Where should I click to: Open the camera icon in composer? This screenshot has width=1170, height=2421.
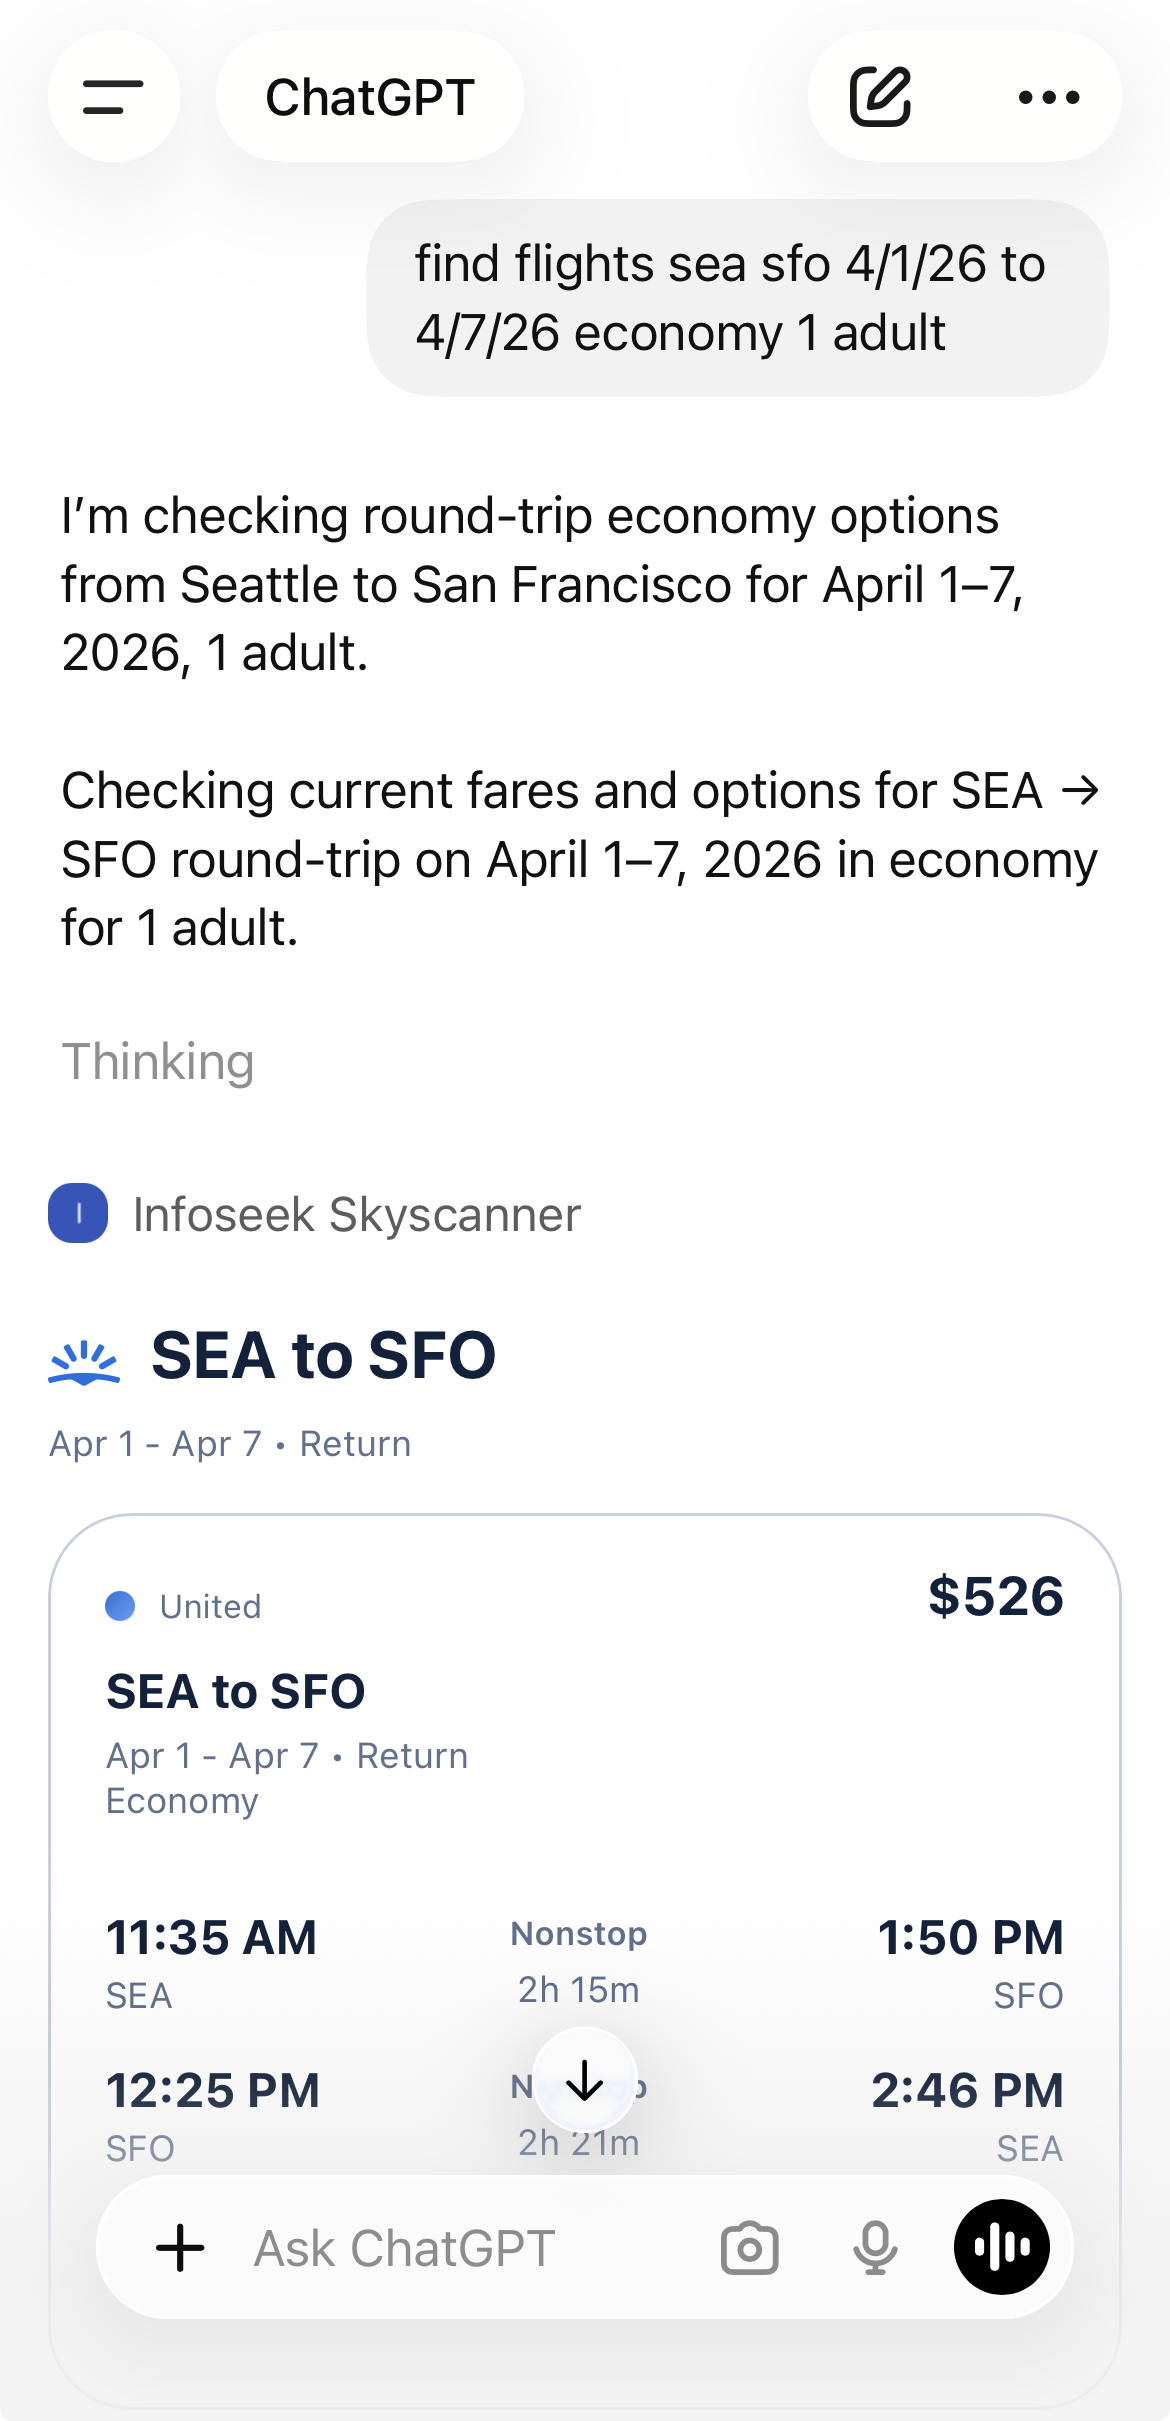point(749,2248)
